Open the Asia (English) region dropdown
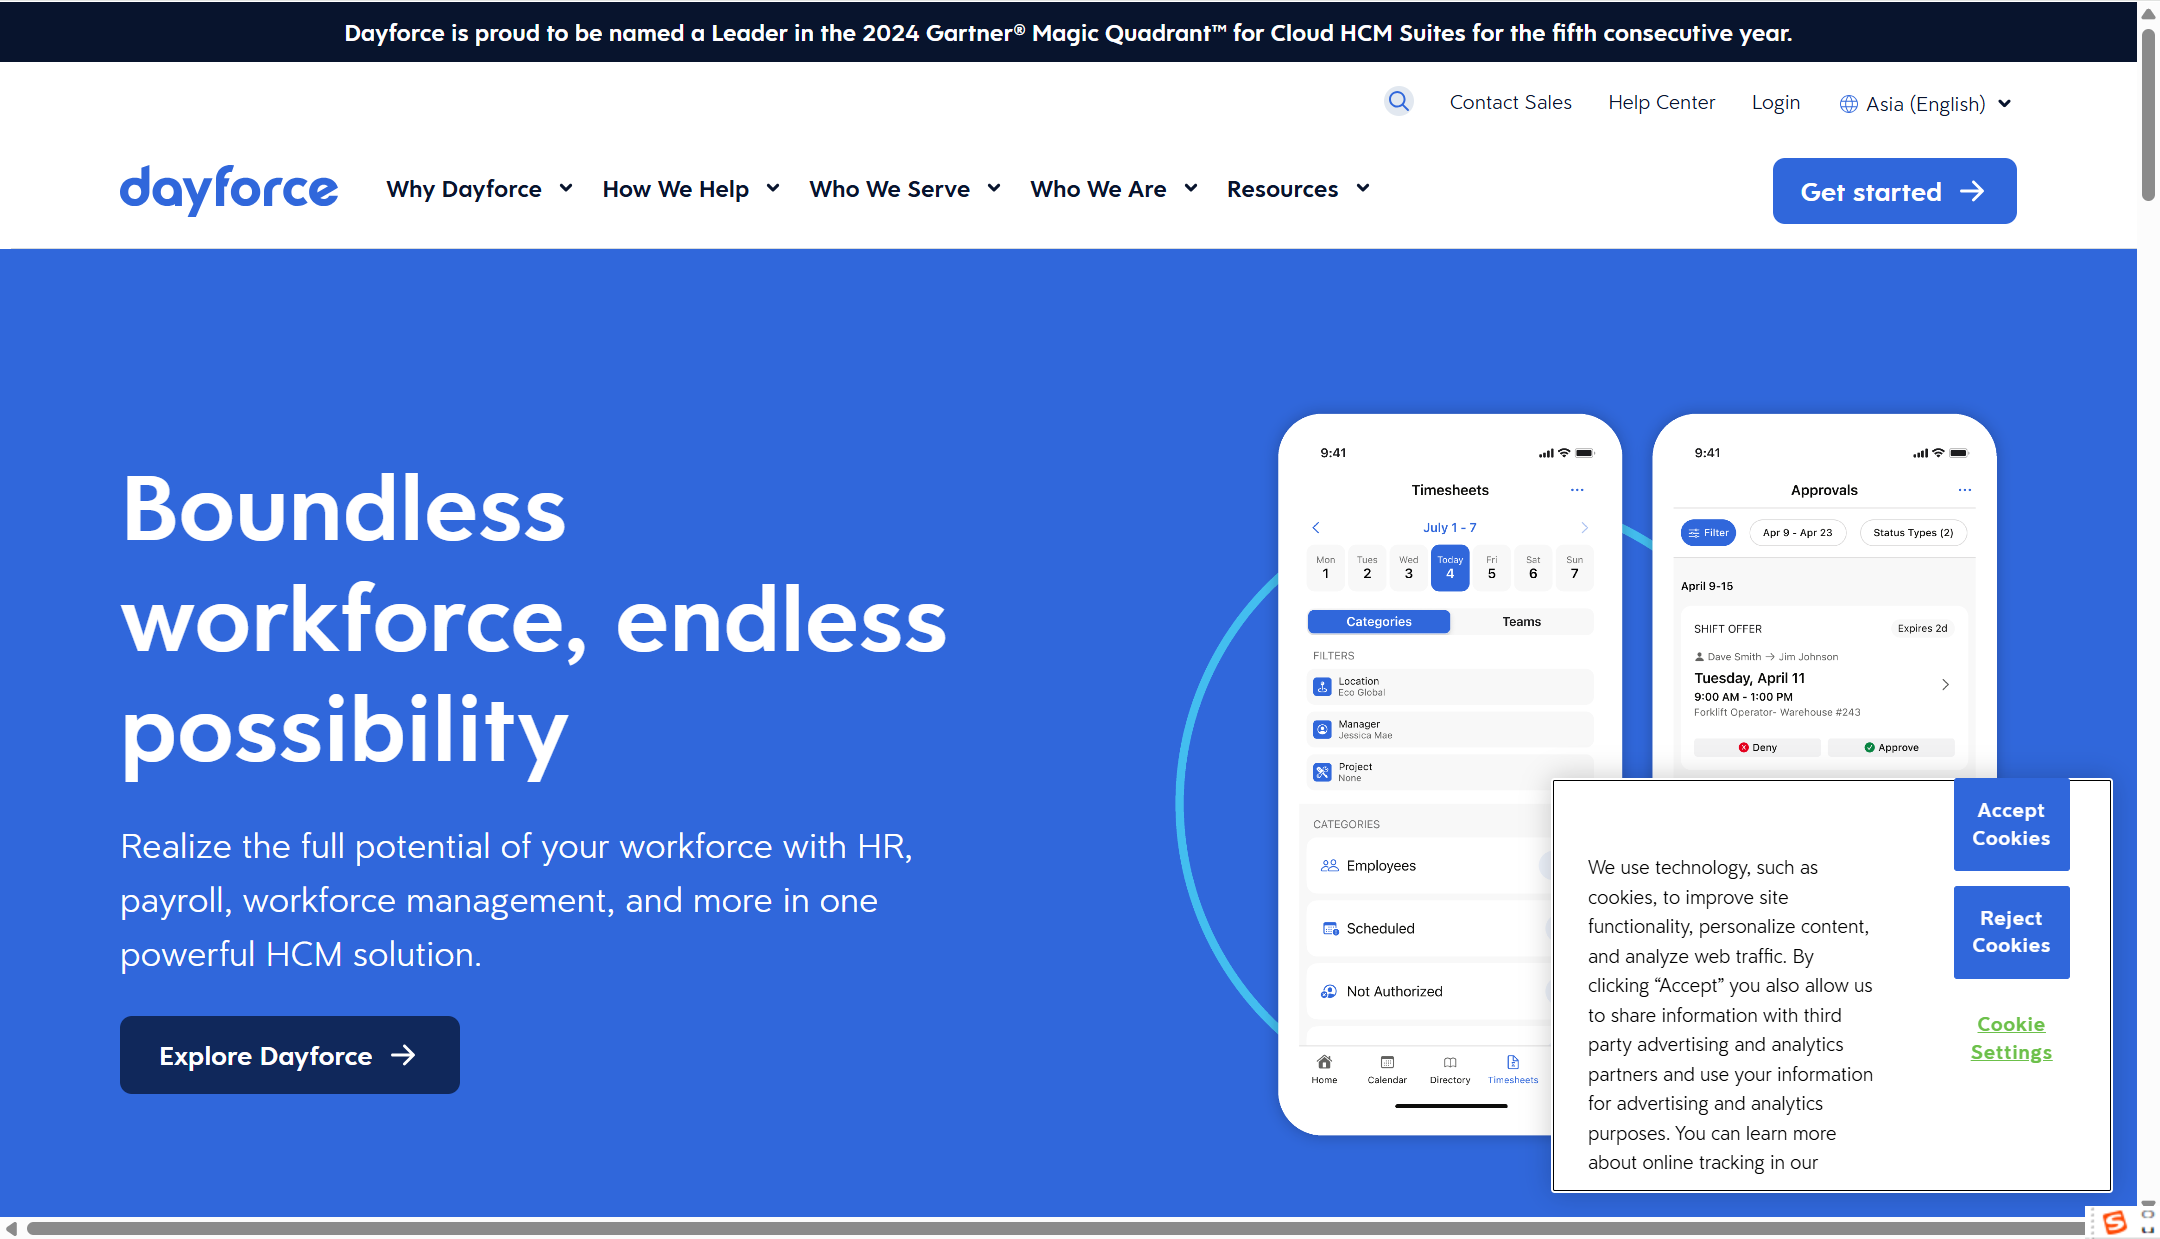This screenshot has height=1239, width=2160. tap(1925, 104)
